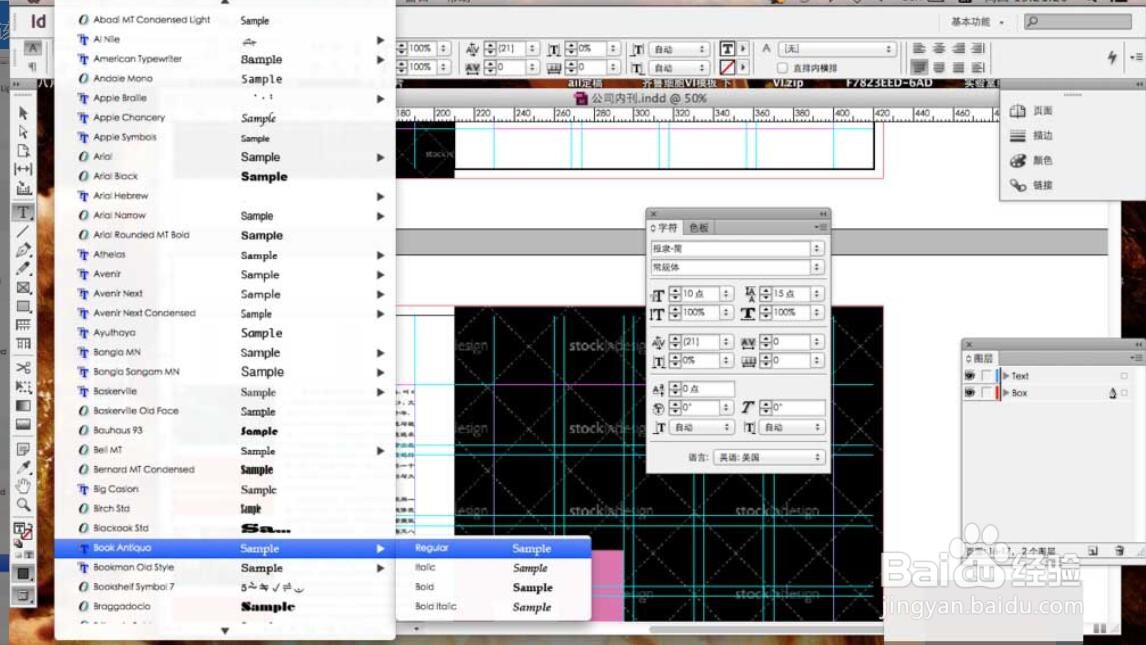1146x645 pixels.
Task: Select the Free Transform tool
Action: click(23, 386)
